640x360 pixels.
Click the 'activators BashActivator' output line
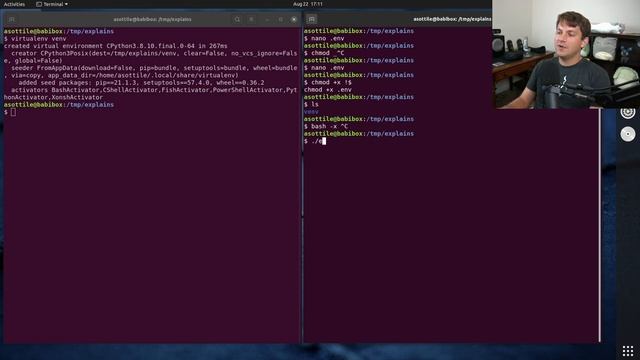coord(151,93)
